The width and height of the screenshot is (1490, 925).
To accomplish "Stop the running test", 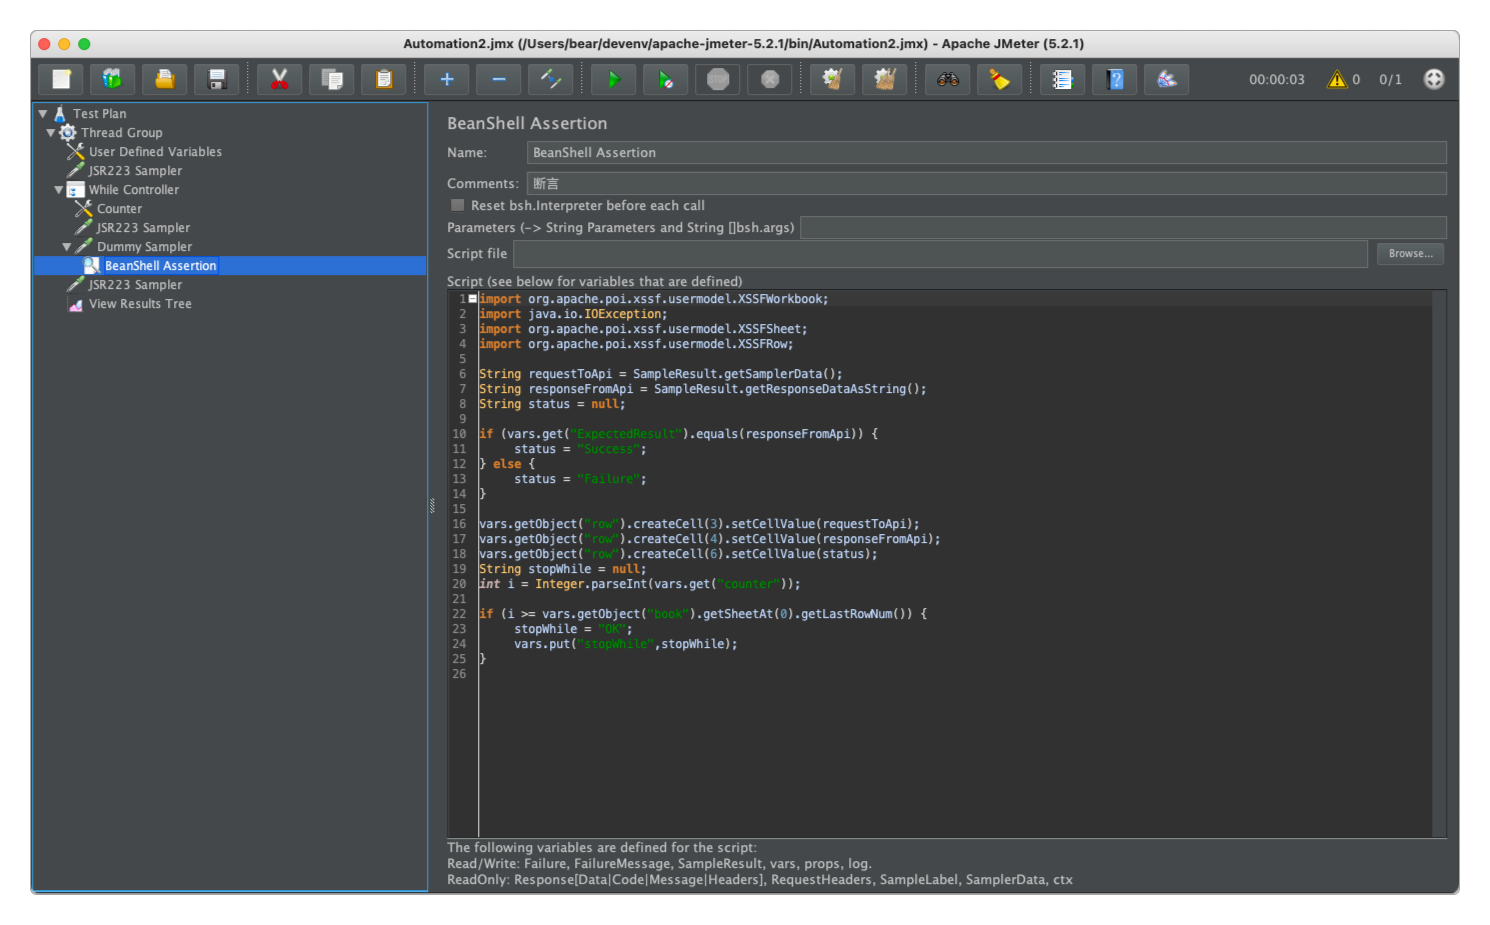I will pyautogui.click(x=718, y=79).
